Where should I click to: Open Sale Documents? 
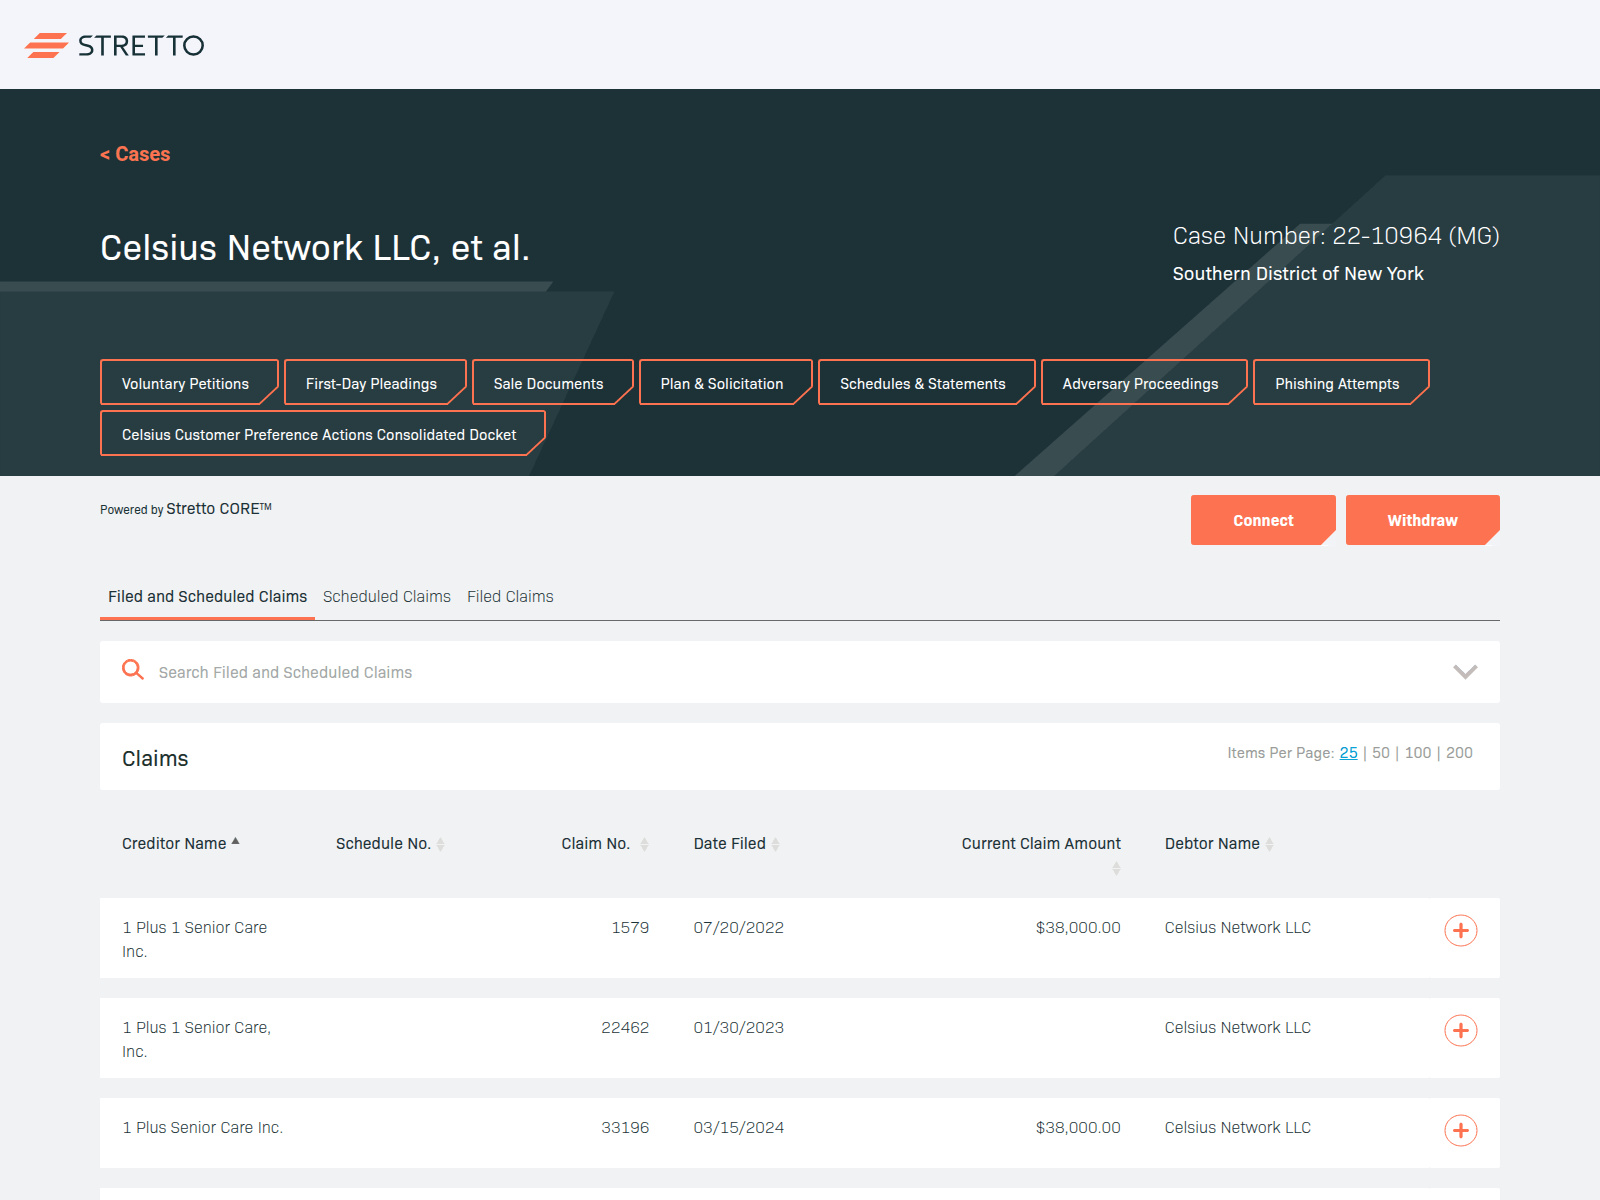552,383
